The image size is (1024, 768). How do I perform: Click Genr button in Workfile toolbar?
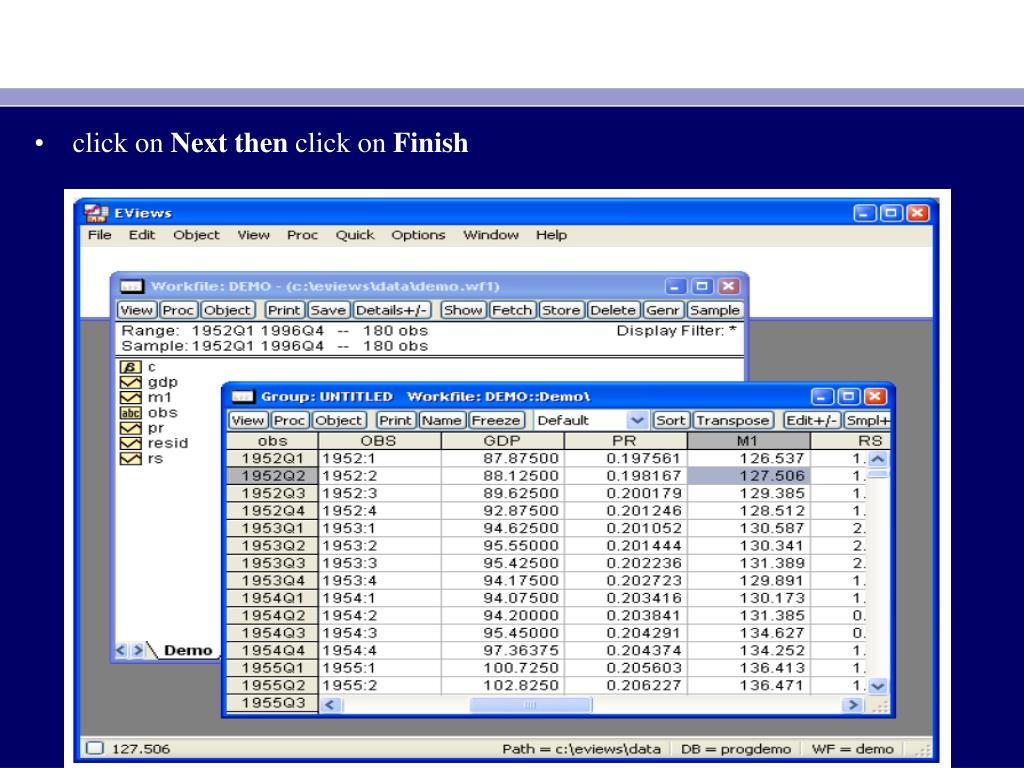pos(663,310)
